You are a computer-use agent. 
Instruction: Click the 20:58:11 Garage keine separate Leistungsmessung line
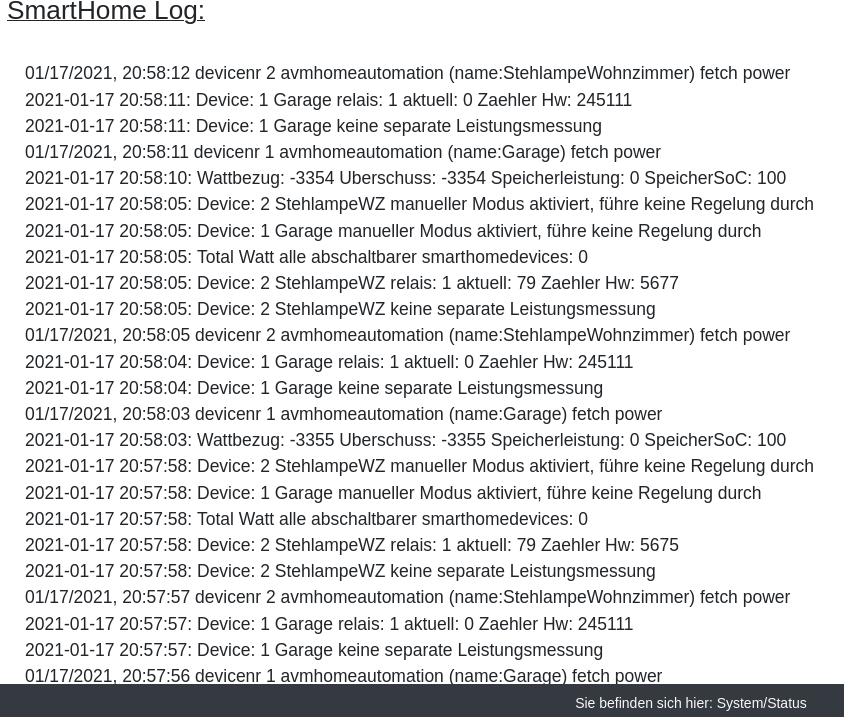pos(313,126)
